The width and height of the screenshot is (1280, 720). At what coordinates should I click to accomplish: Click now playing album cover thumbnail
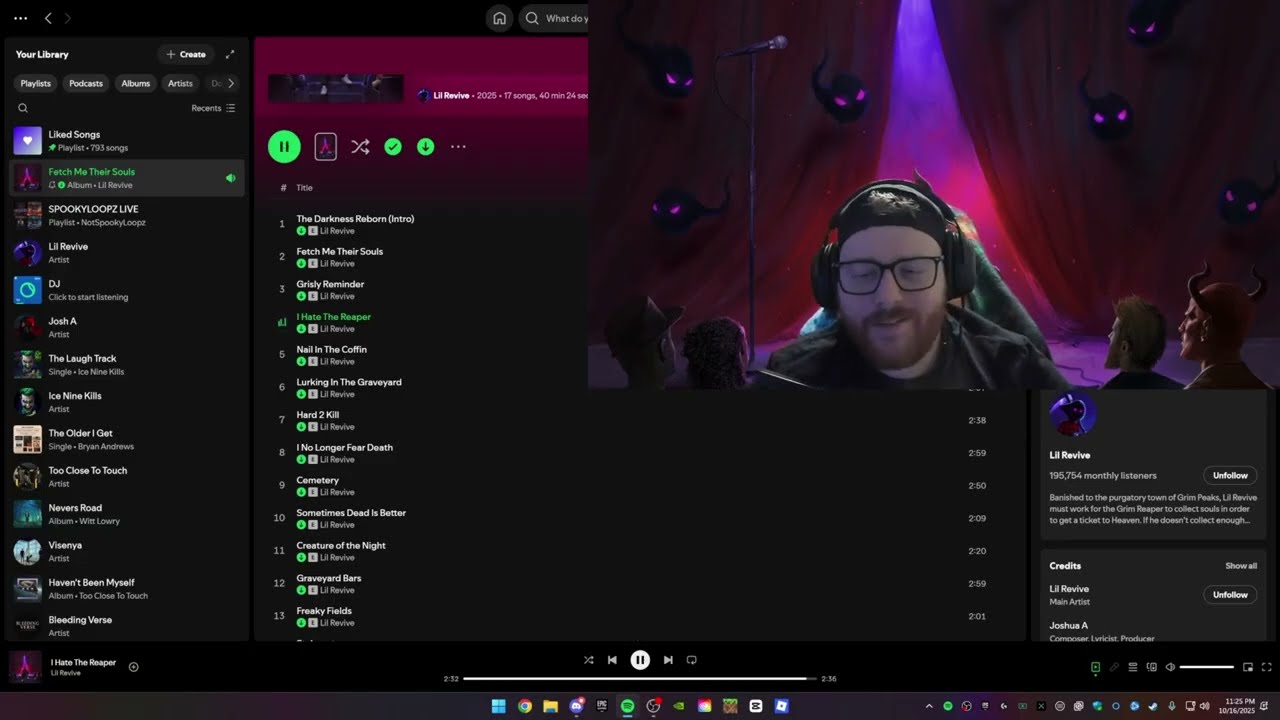[26, 667]
